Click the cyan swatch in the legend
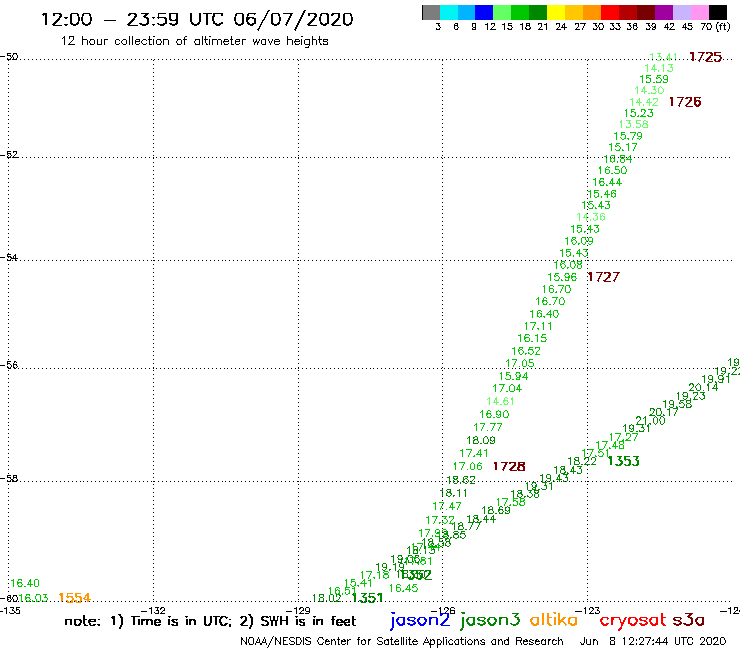 tap(448, 12)
